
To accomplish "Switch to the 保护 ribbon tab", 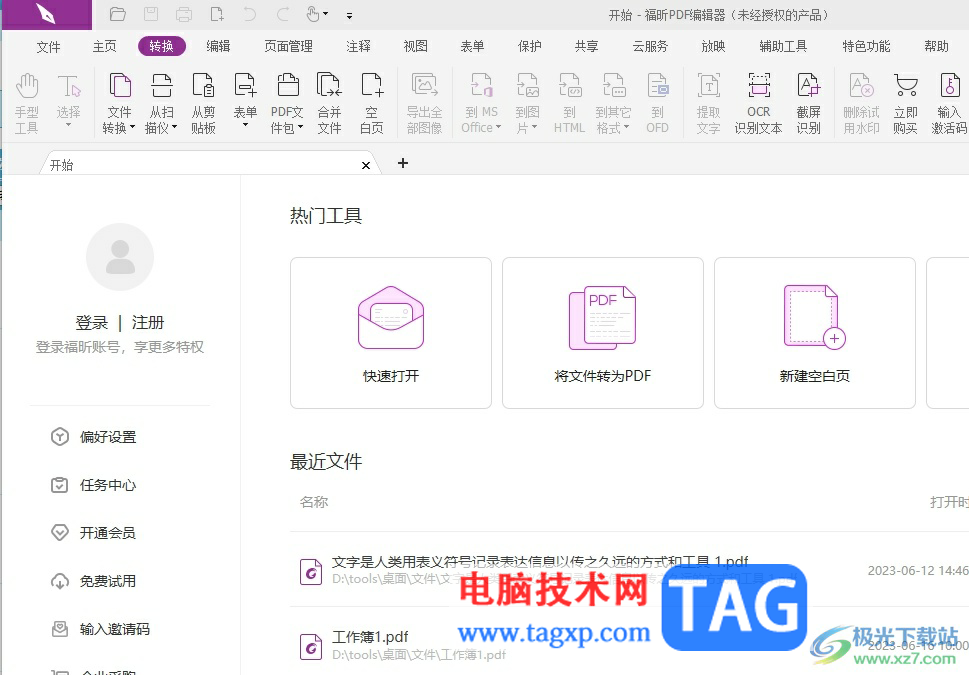I will point(530,46).
